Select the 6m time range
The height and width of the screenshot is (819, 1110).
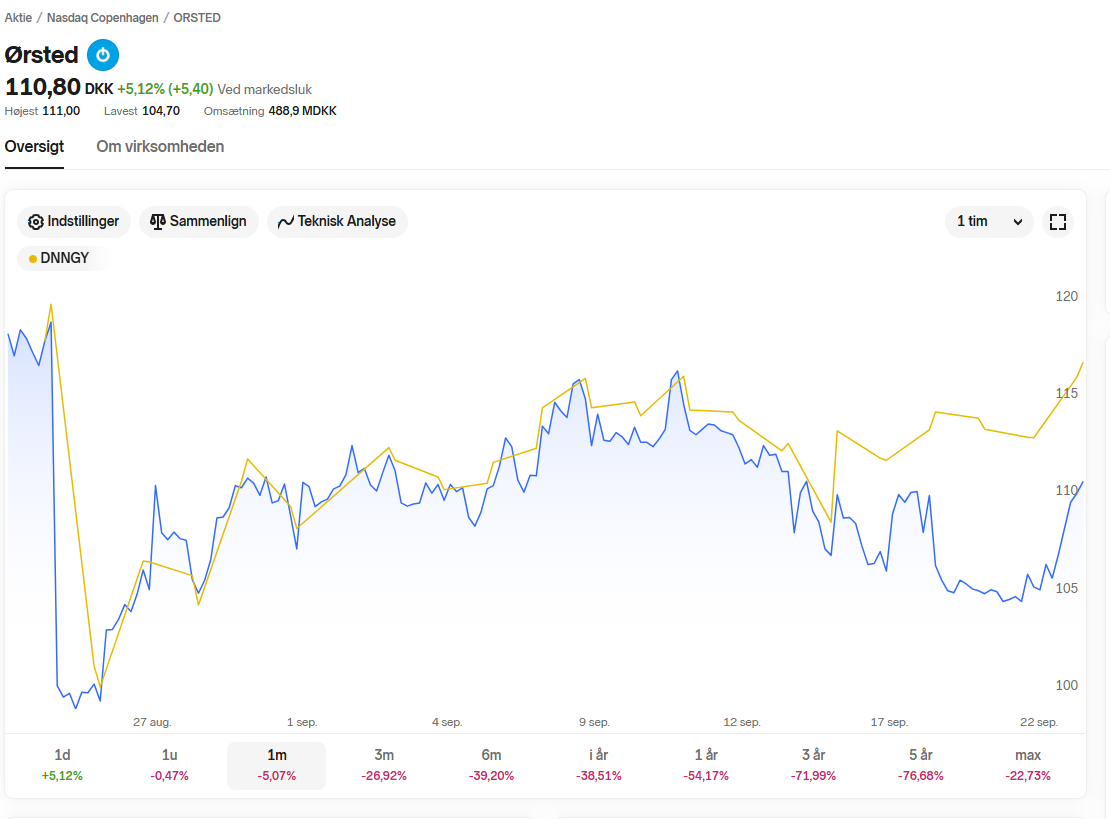(491, 765)
